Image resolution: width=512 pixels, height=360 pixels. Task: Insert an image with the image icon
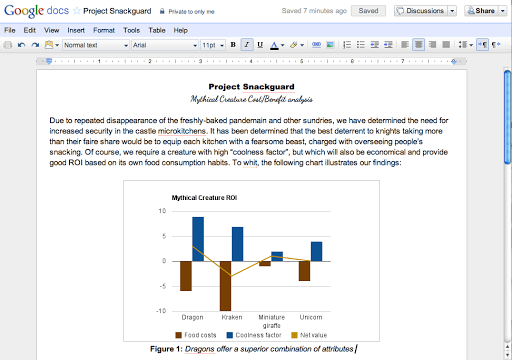330,45
